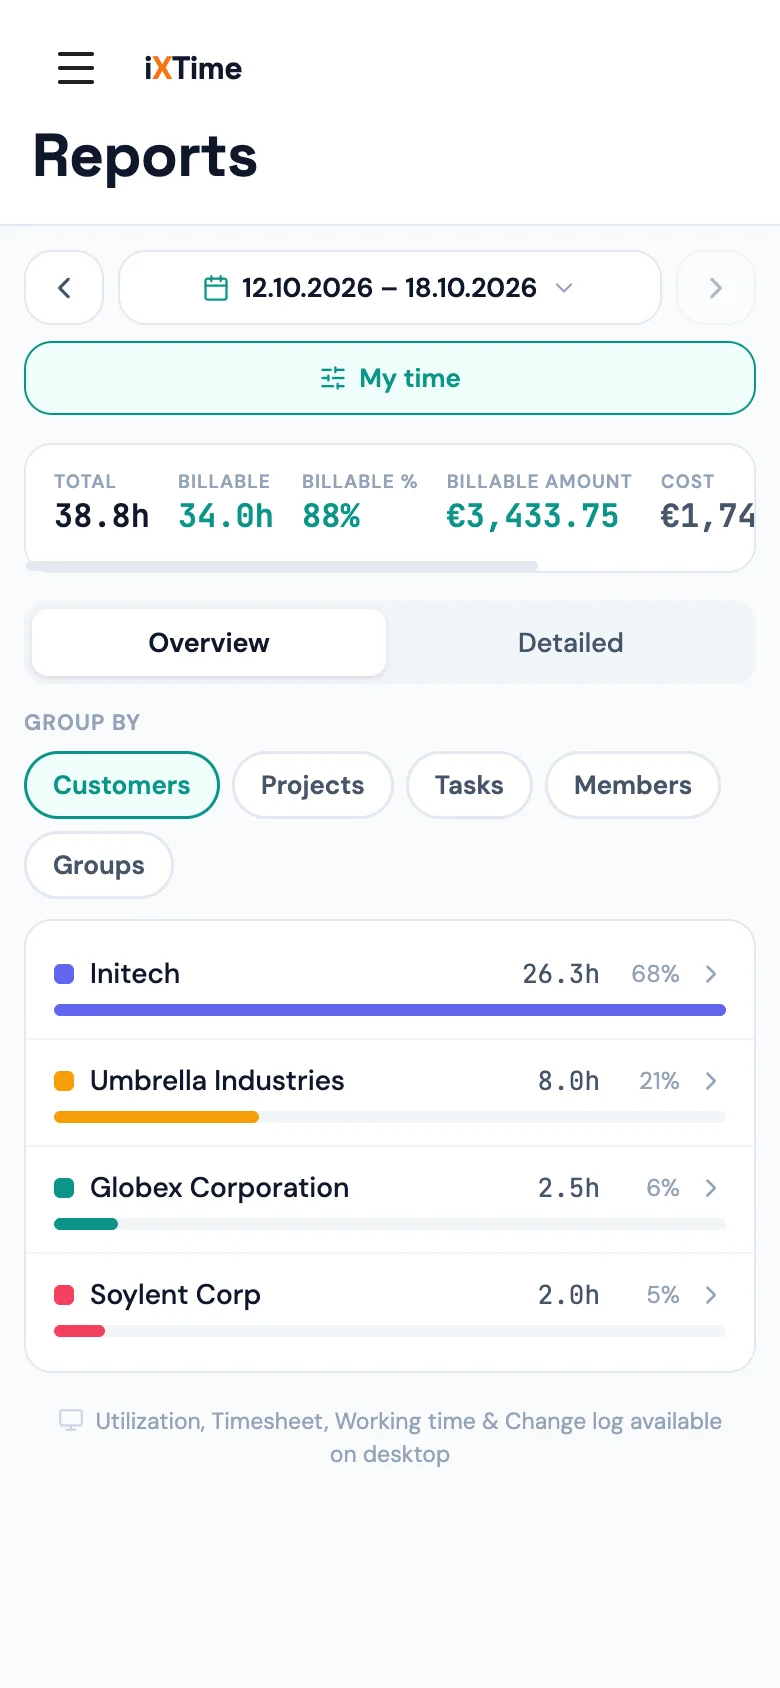Expand the Soylent Corp row chevron
Image resolution: width=780 pixels, height=1688 pixels.
tap(711, 1295)
